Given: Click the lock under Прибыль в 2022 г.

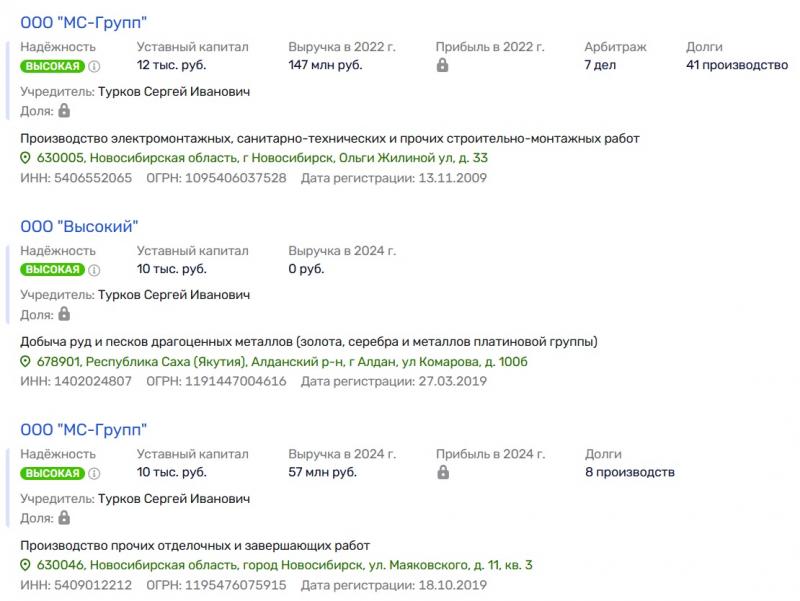Looking at the screenshot, I should [x=442, y=66].
